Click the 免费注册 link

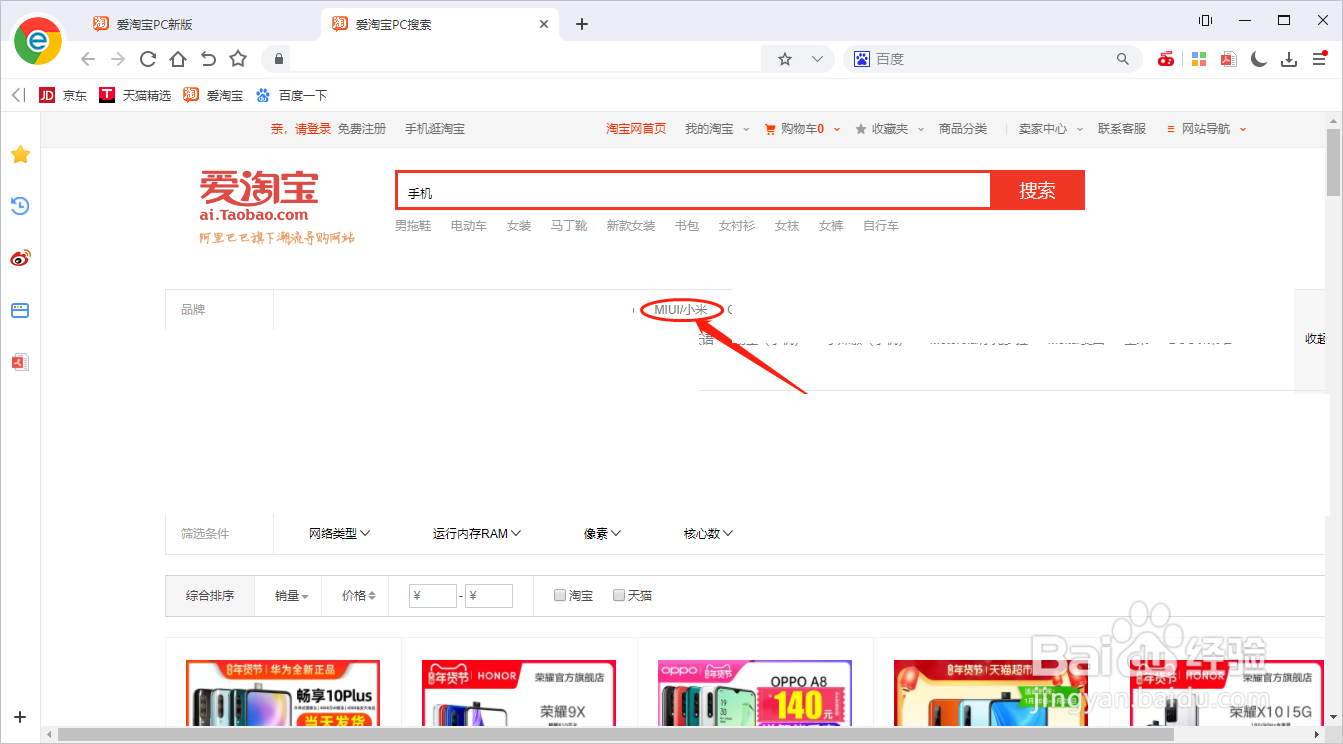(361, 129)
